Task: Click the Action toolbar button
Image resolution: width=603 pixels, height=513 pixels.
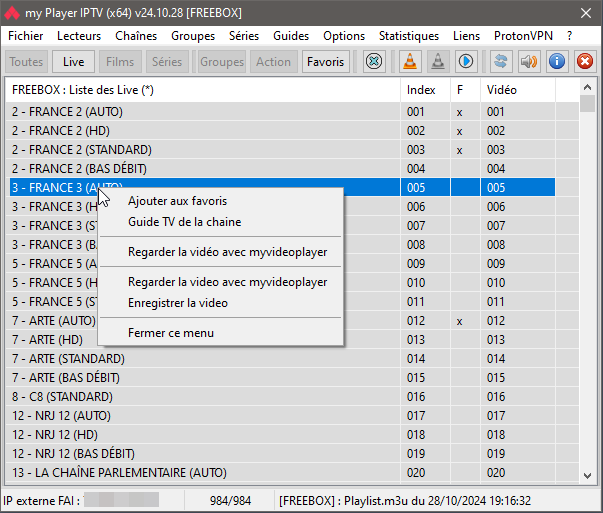Action: coord(273,62)
